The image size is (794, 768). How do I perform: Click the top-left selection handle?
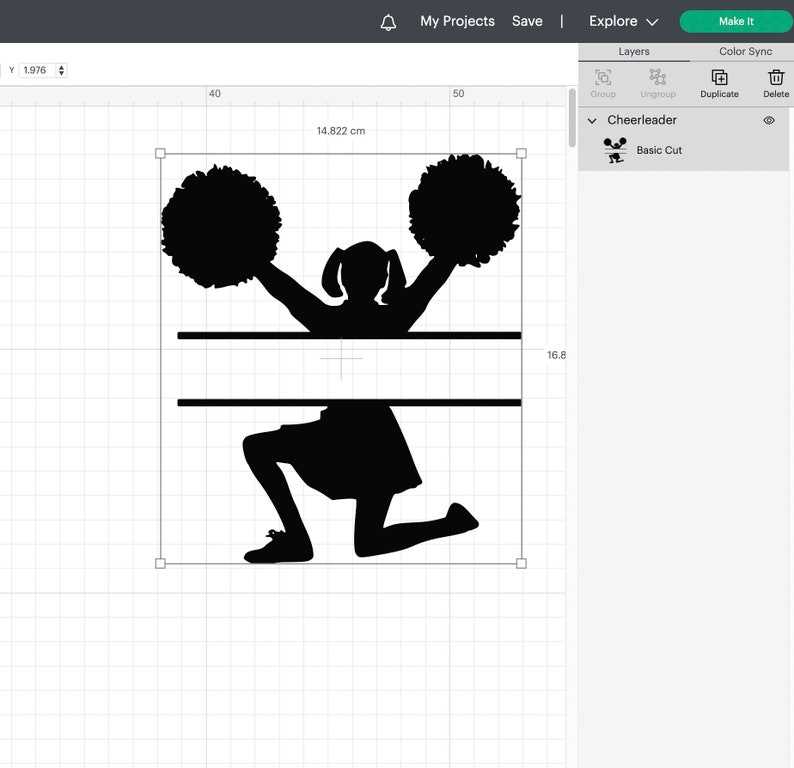160,153
